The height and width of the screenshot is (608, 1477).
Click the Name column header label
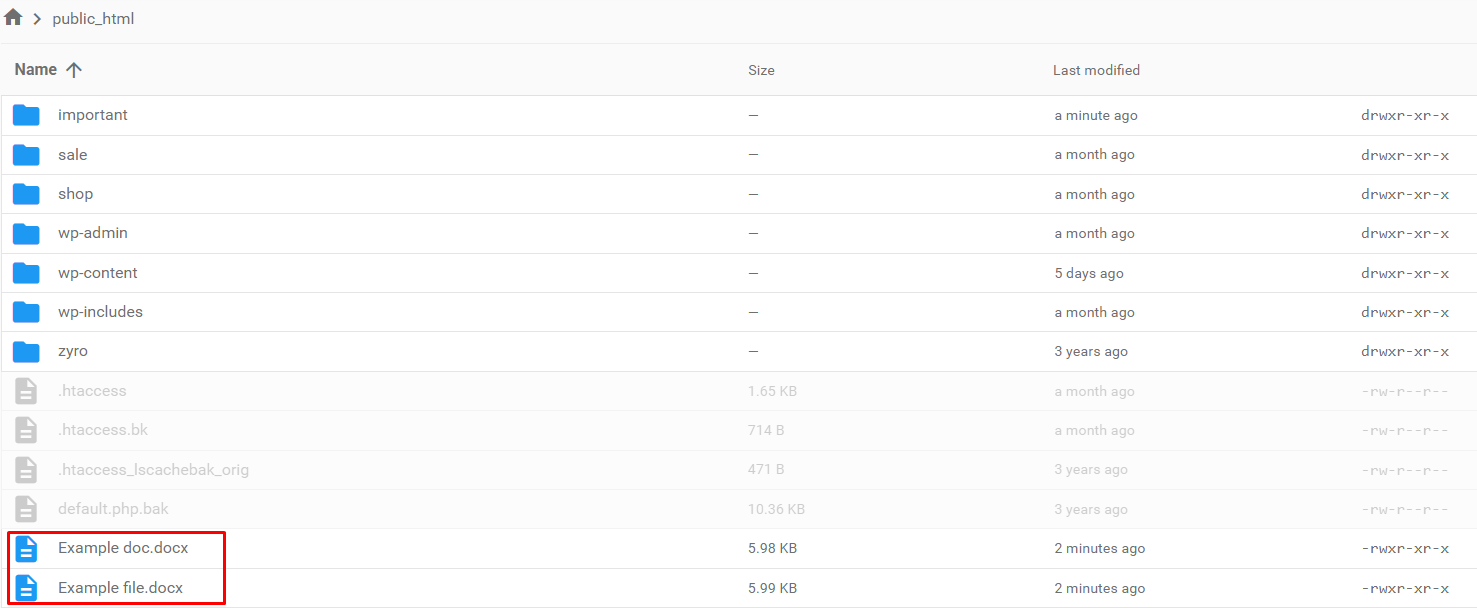coord(36,70)
